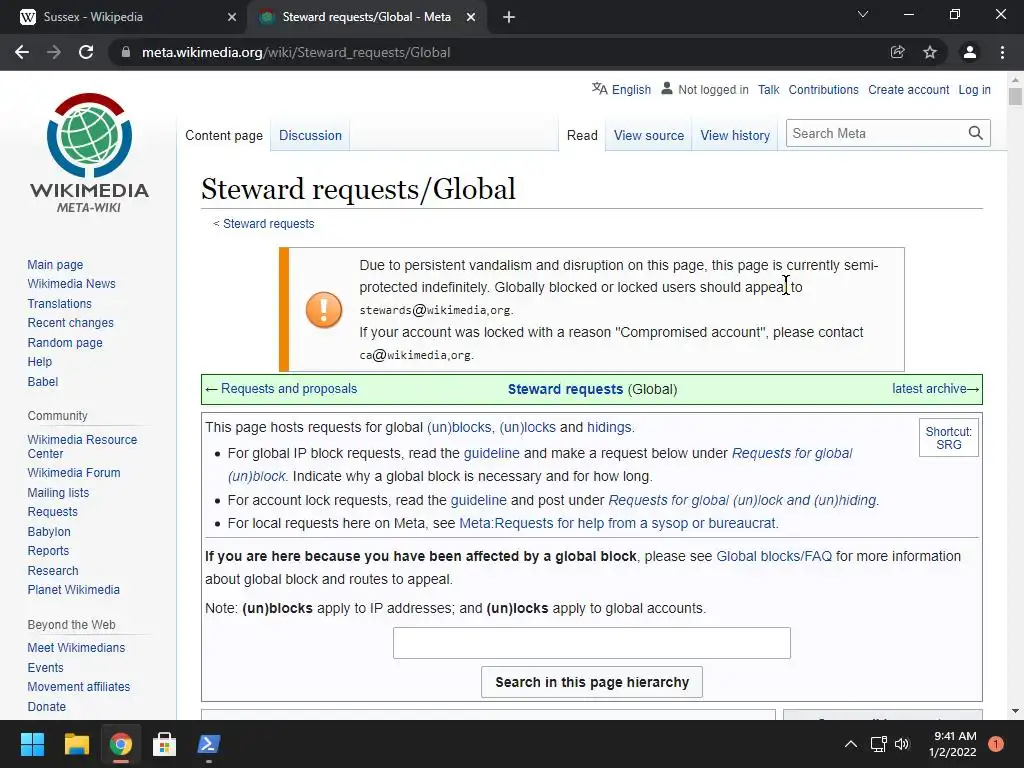Image resolution: width=1024 pixels, height=768 pixels.
Task: Show hidden system tray icons
Action: (850, 744)
